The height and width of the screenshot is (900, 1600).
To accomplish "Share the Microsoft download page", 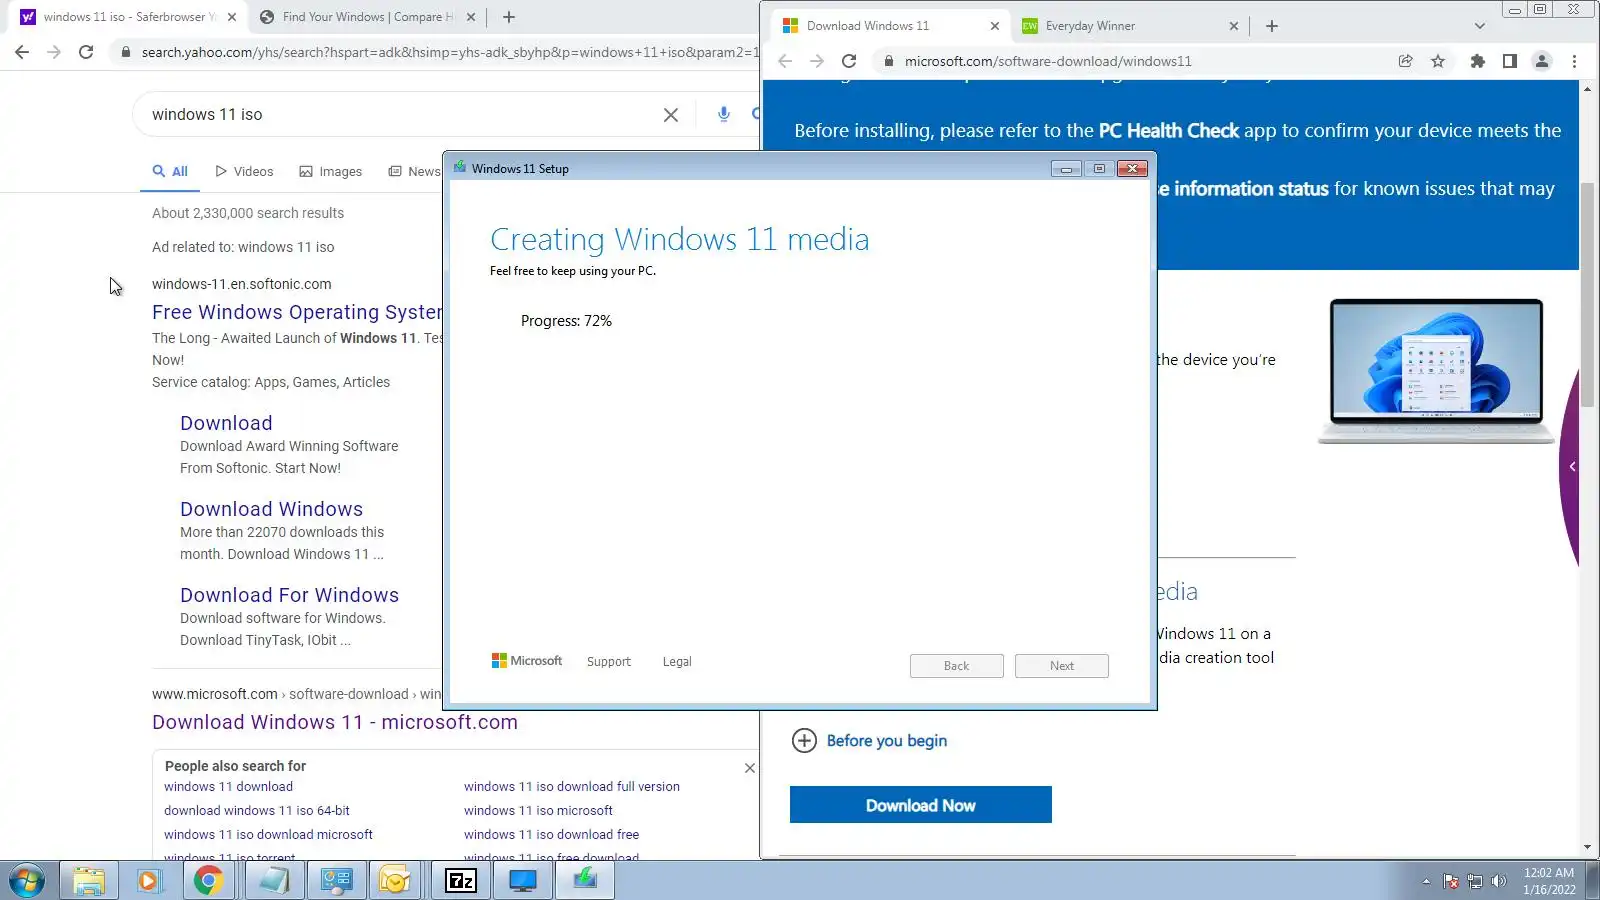I will click(1405, 61).
